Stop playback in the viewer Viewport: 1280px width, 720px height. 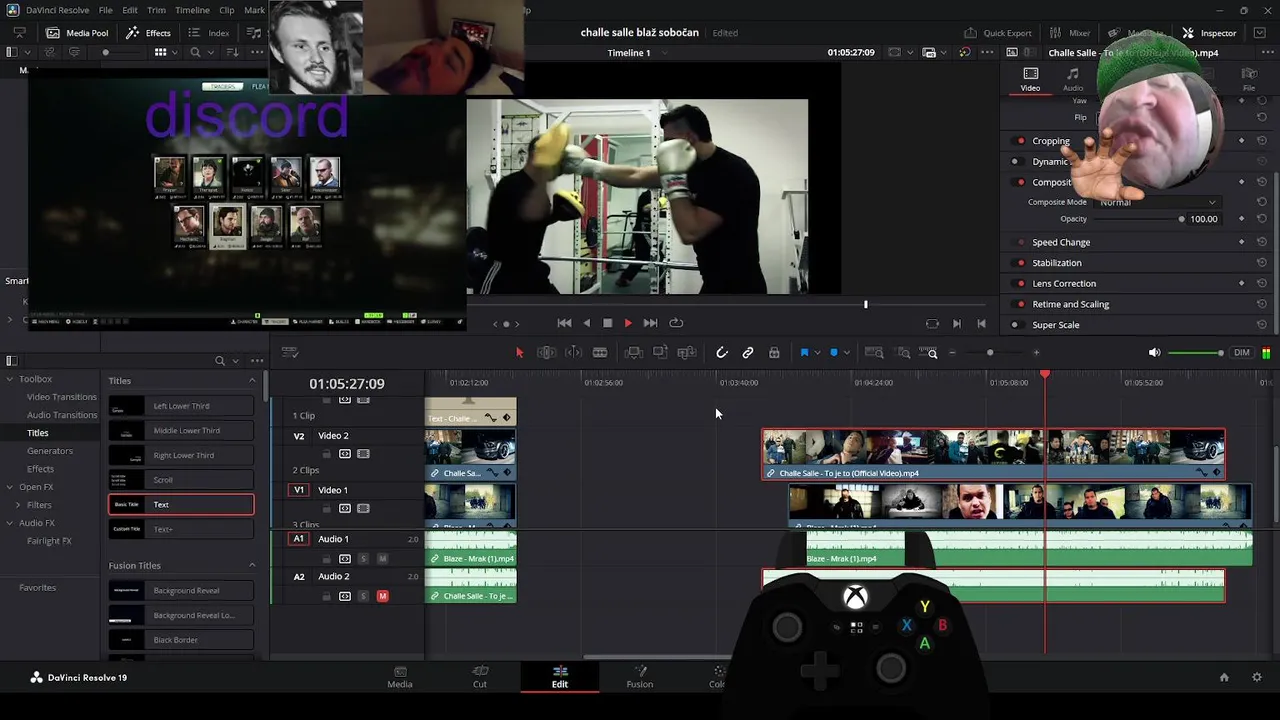(x=607, y=323)
